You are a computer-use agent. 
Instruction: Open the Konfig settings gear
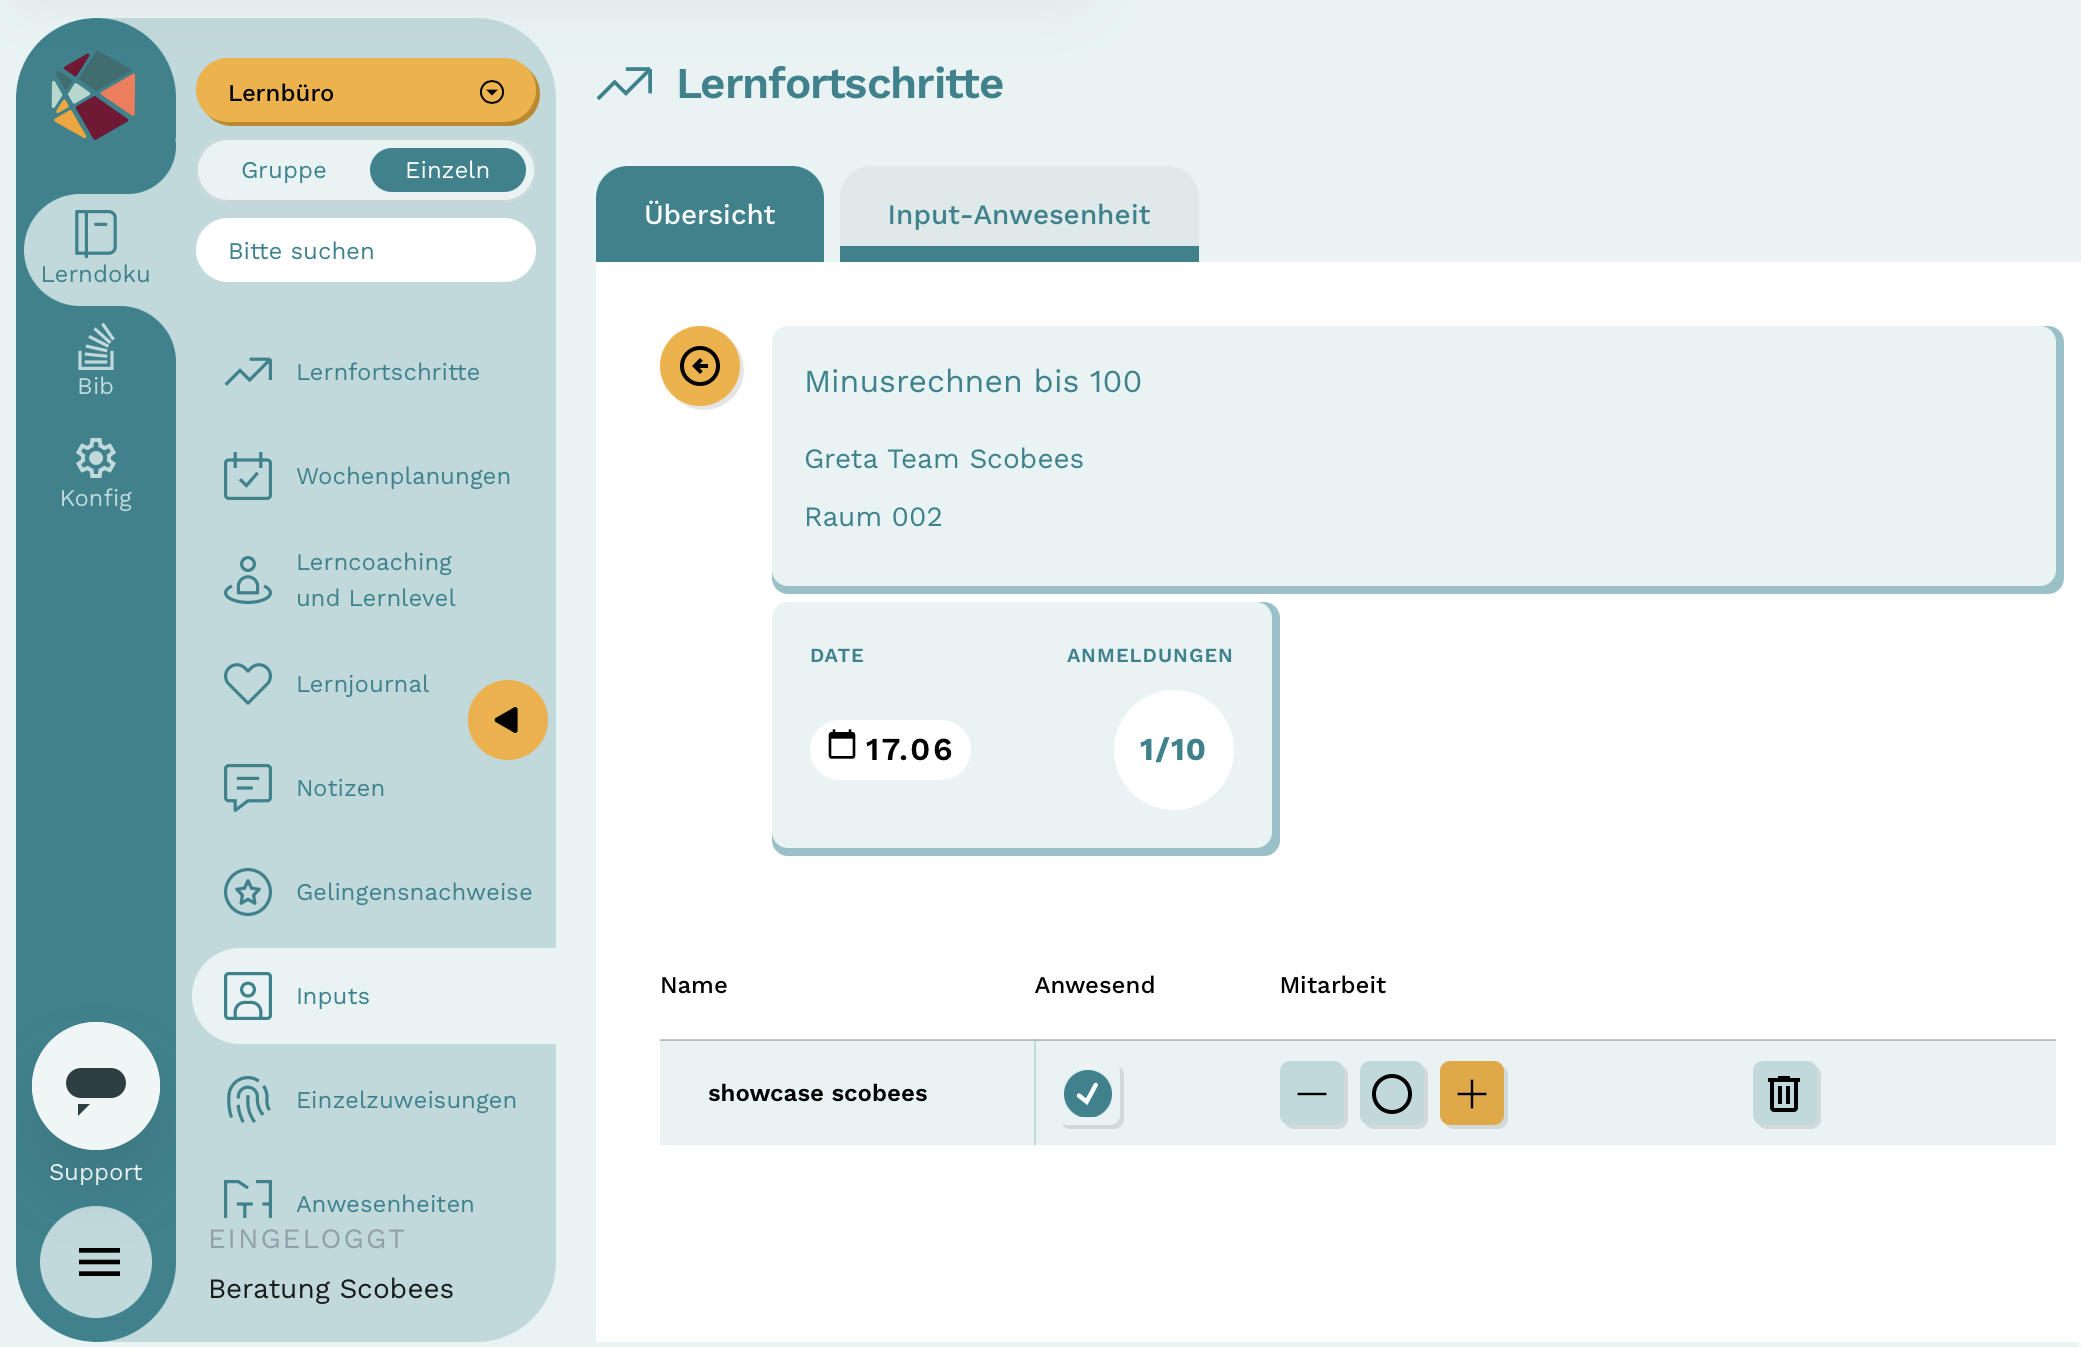tap(96, 473)
